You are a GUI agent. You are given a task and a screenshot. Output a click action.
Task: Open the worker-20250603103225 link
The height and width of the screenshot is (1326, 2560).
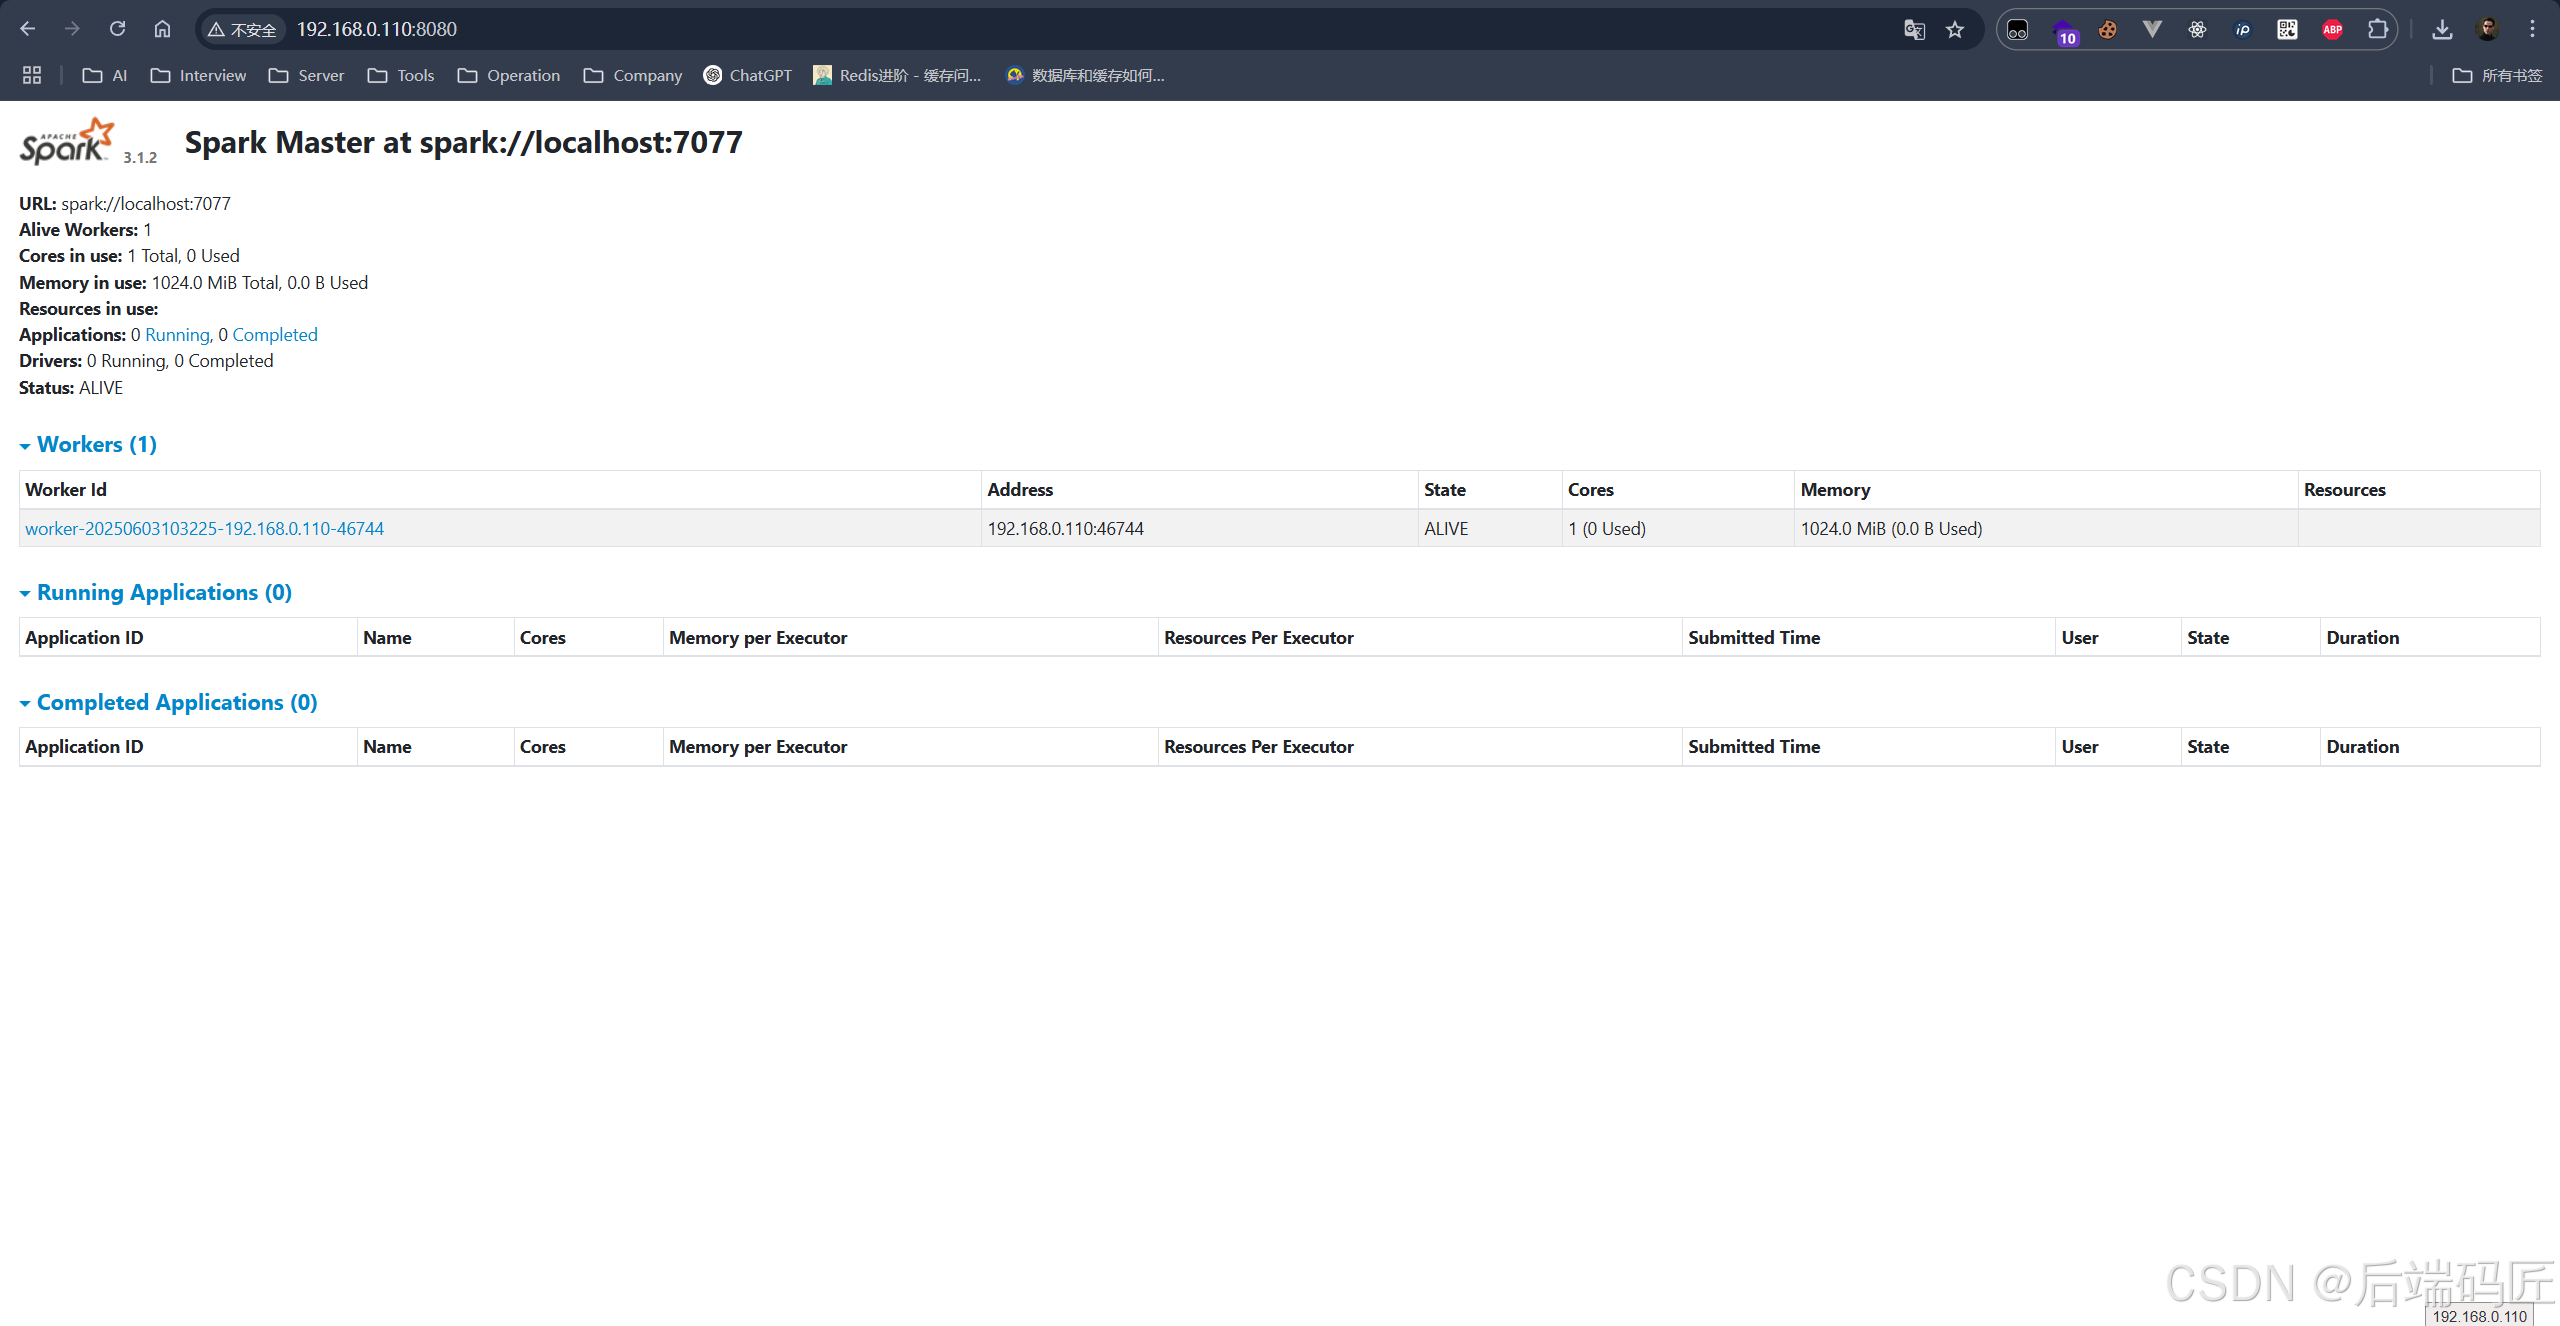(204, 528)
